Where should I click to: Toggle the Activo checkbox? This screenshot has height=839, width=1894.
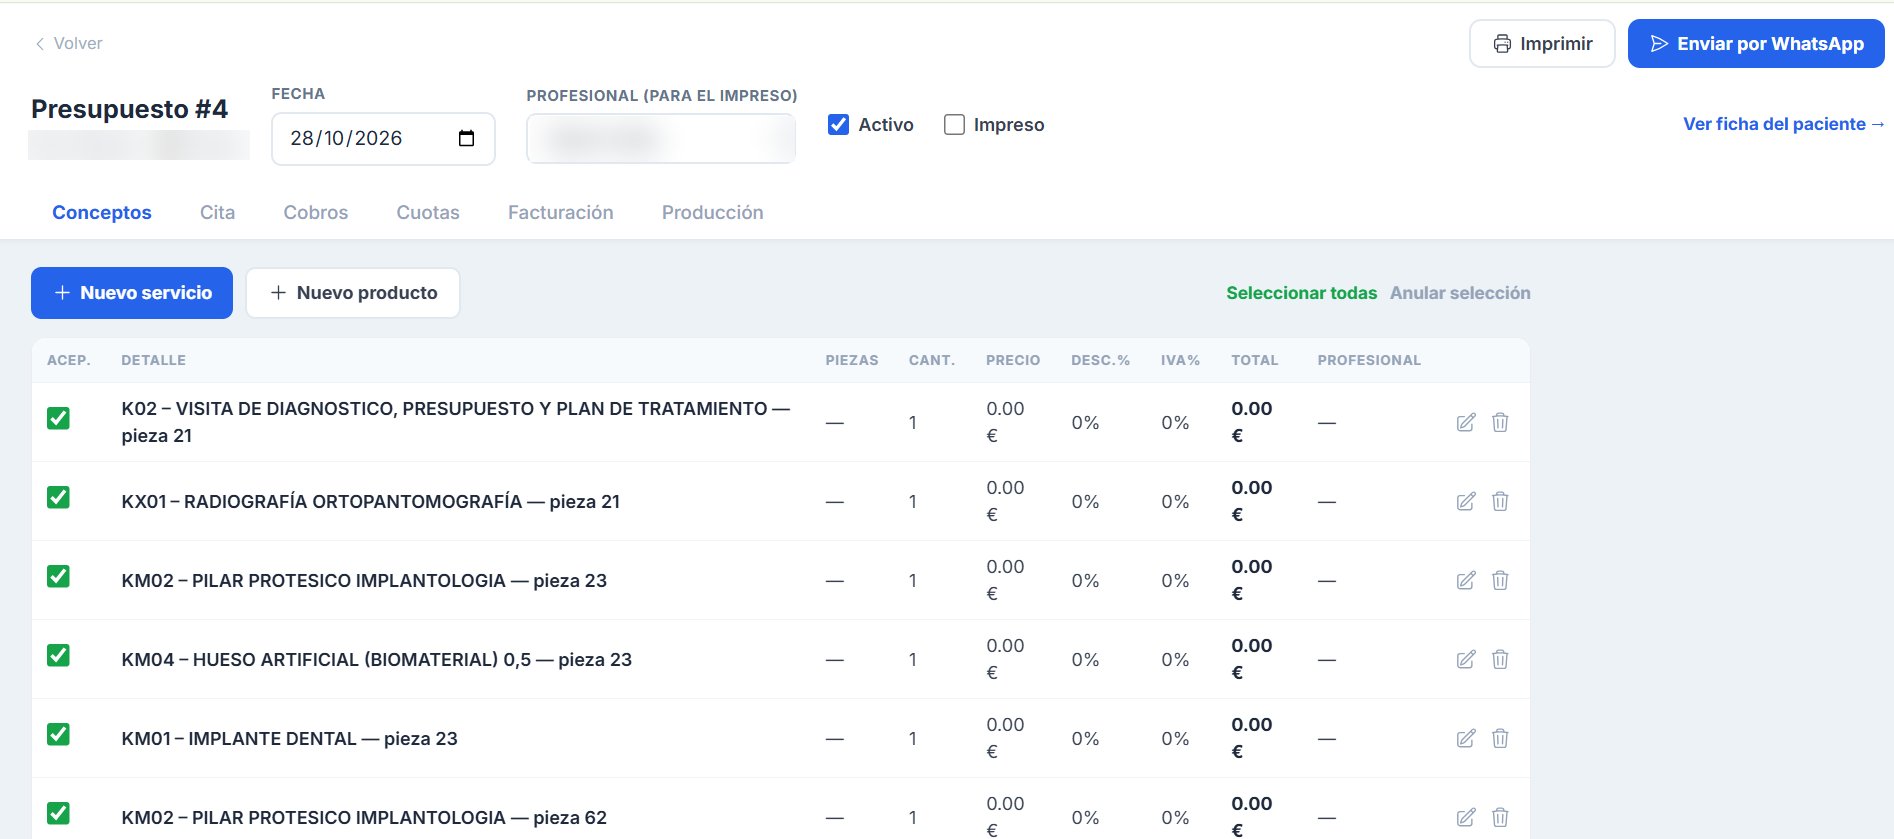point(838,124)
